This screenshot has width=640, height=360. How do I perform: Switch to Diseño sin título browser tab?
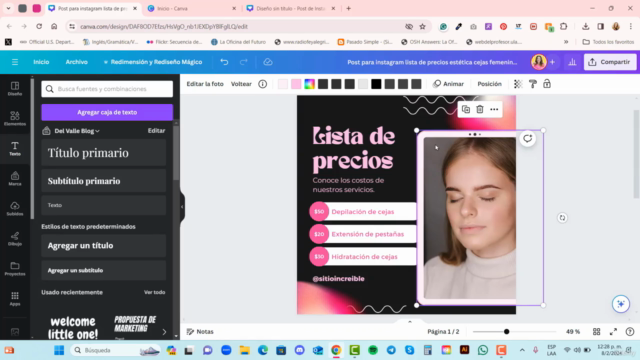pos(290,8)
